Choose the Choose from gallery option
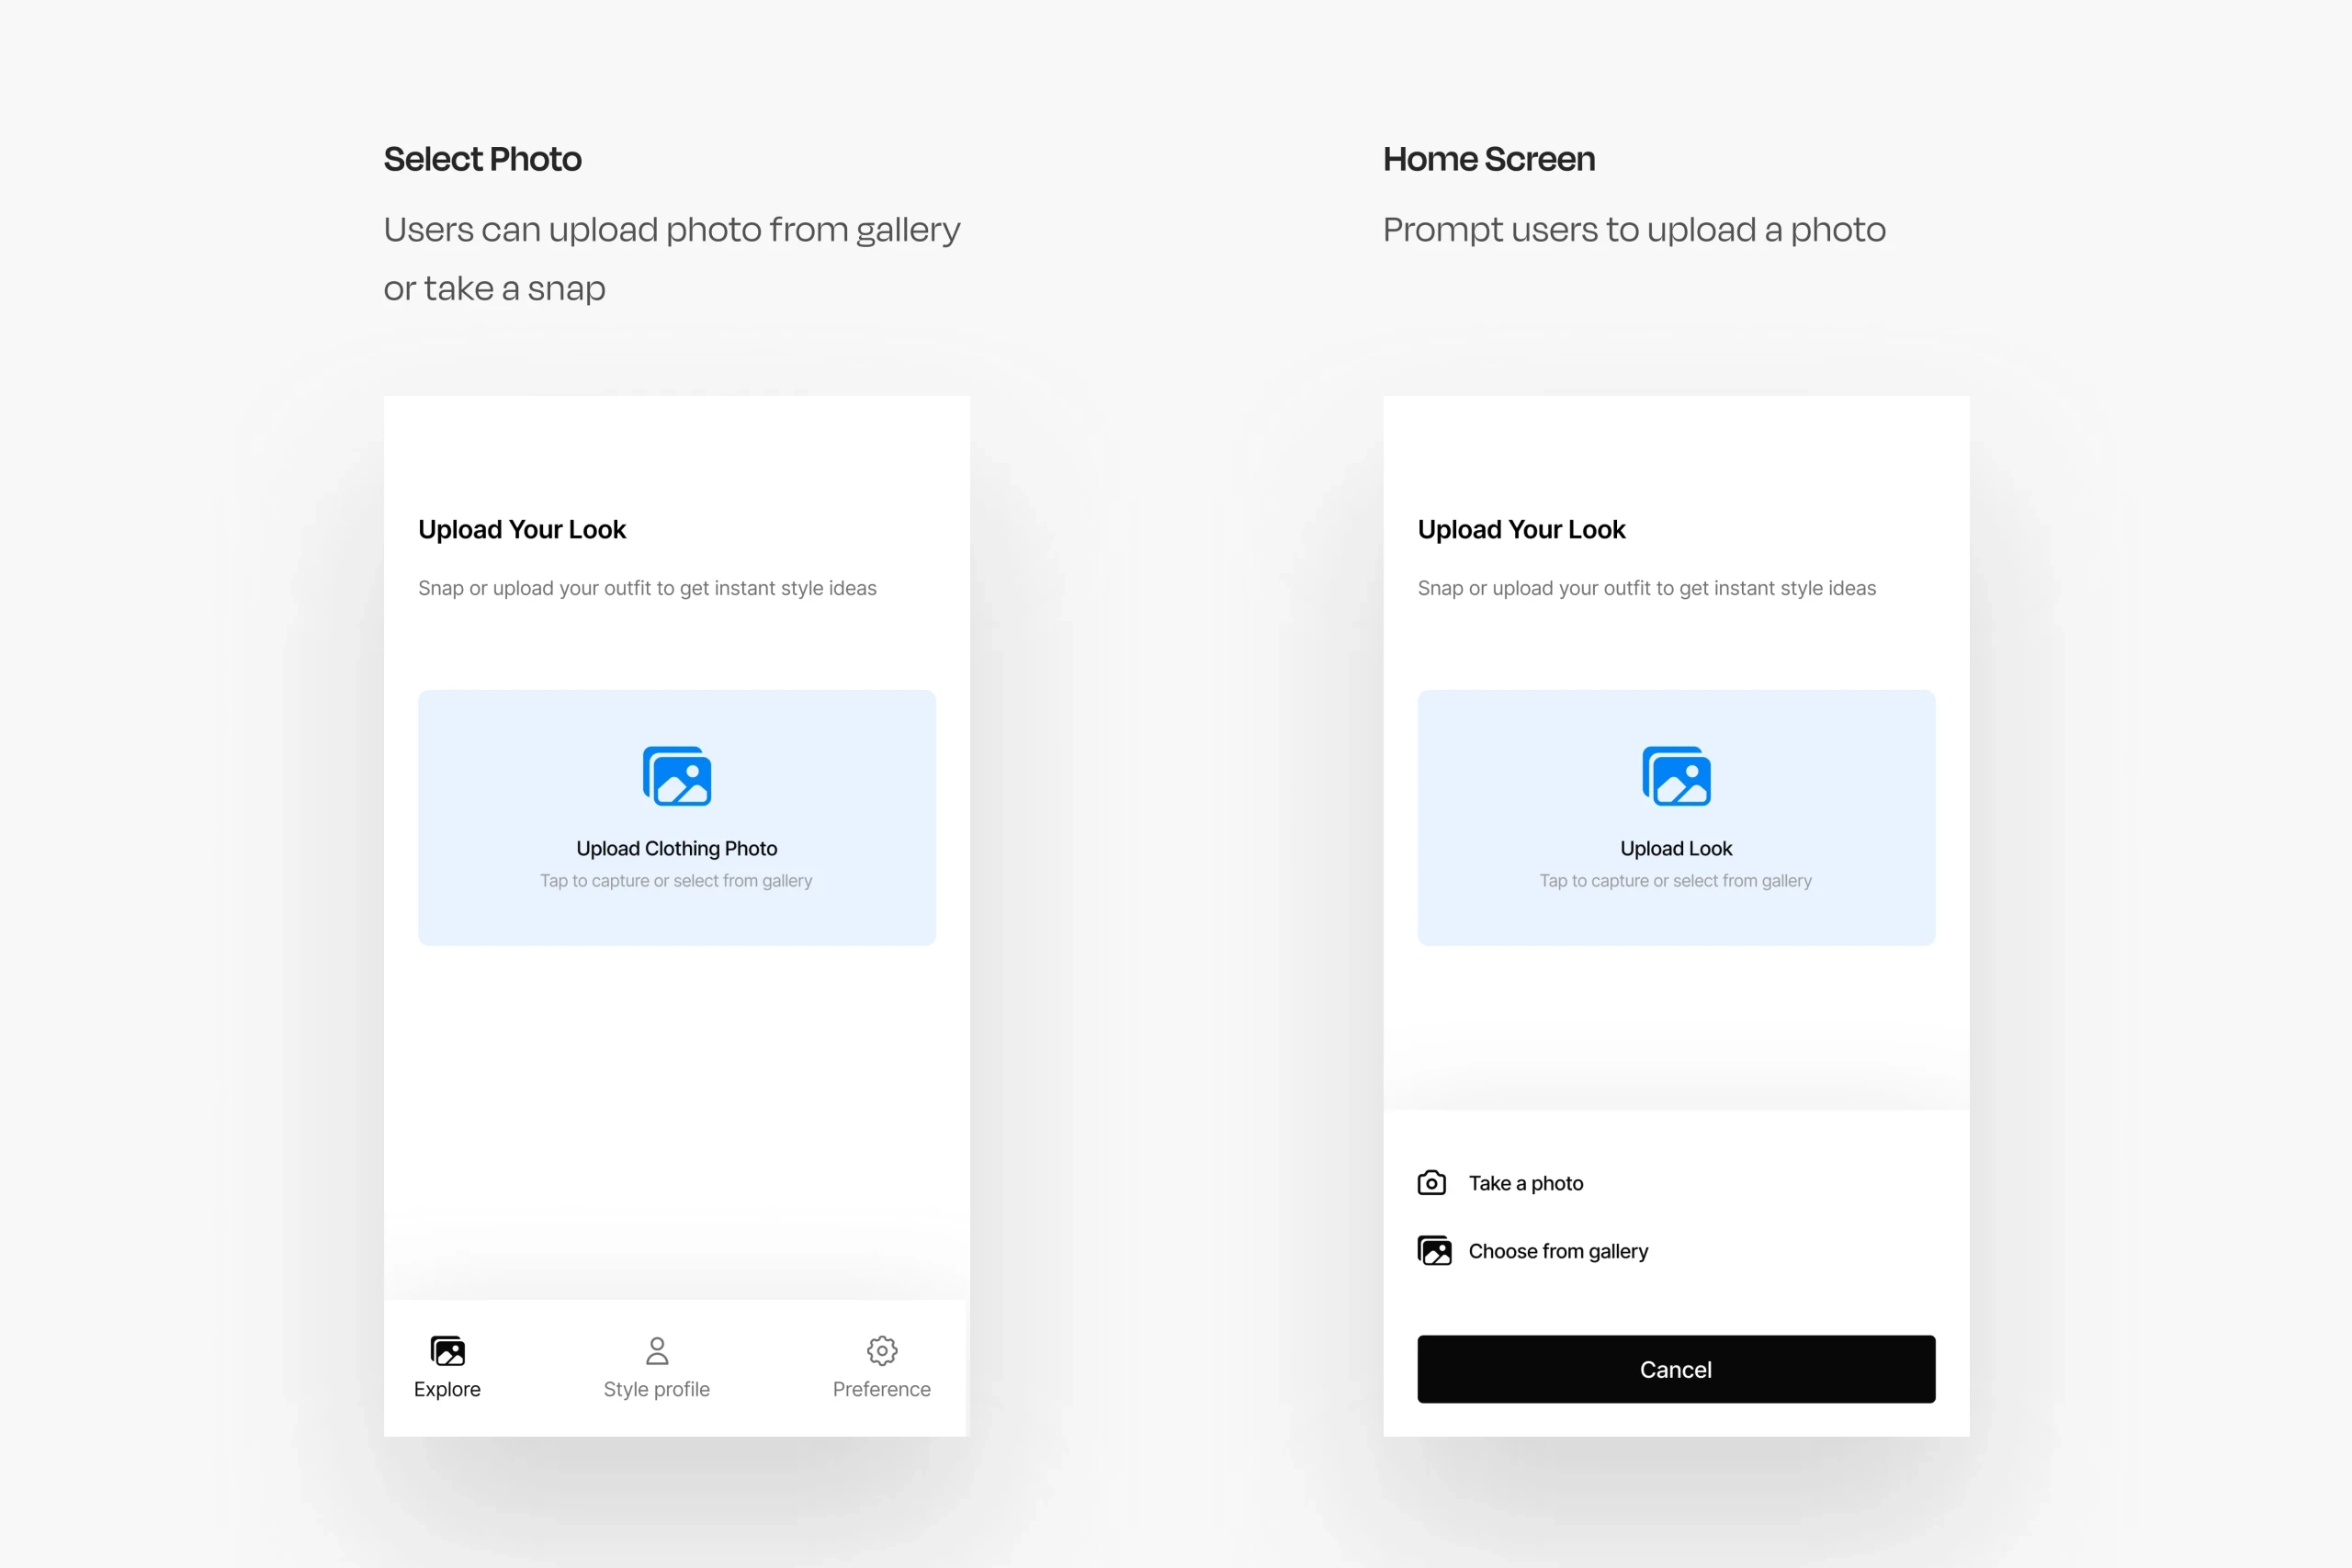 (x=1558, y=1251)
